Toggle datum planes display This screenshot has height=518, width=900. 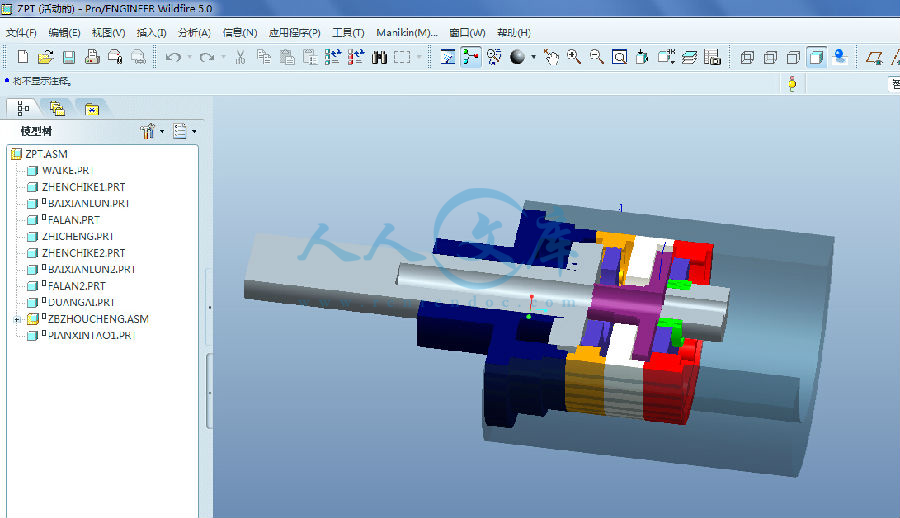[x=874, y=57]
